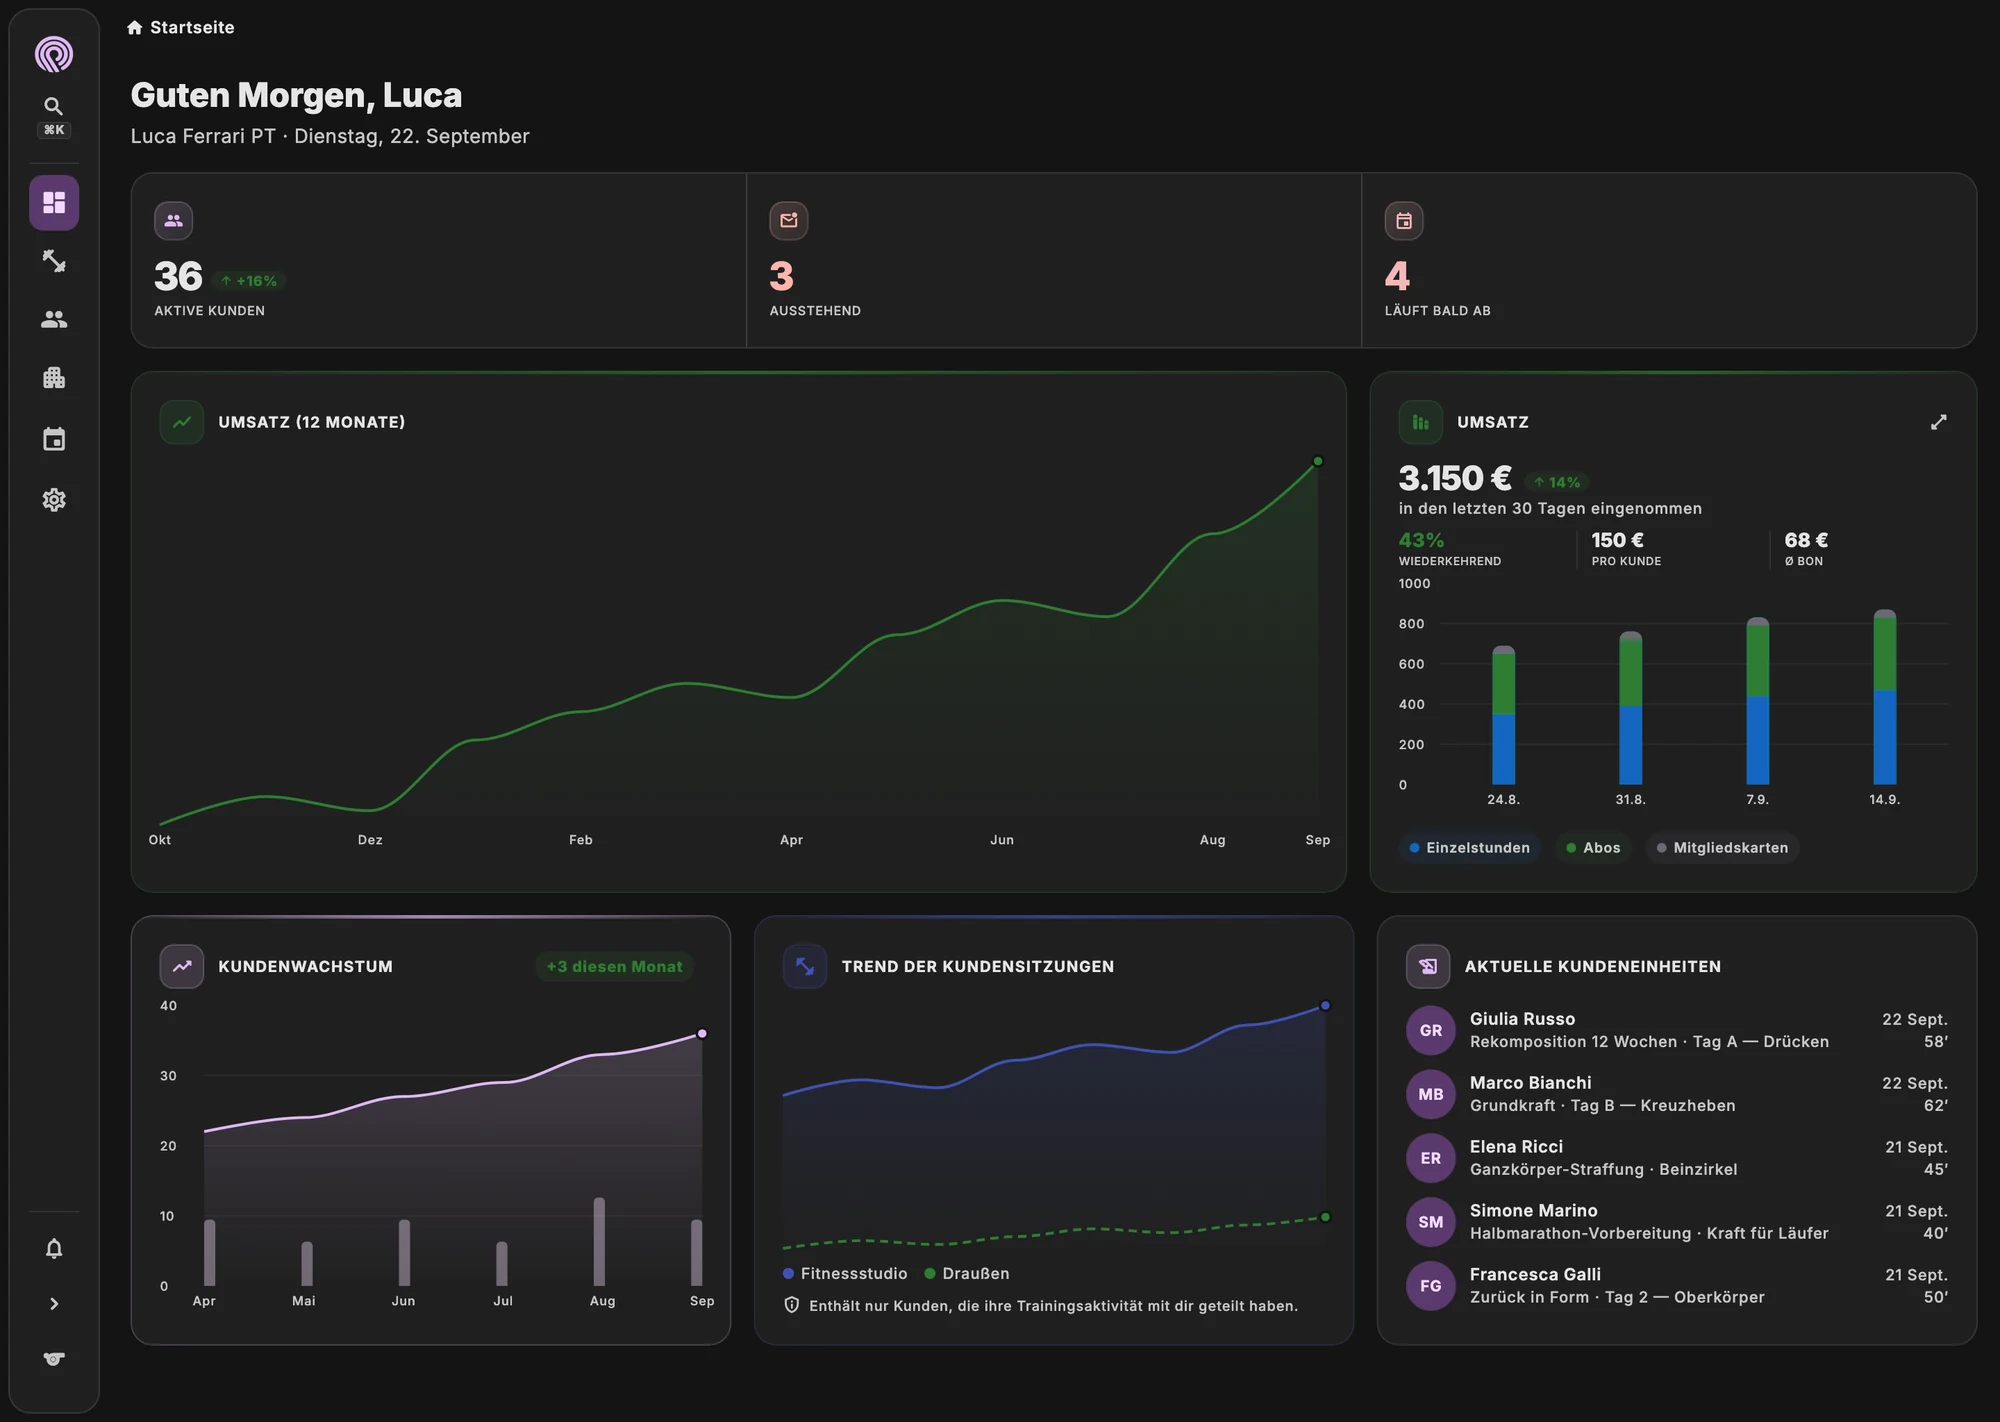Image resolution: width=2000 pixels, height=1422 pixels.
Task: Click the pending mail icon above Ausstehend
Action: point(789,221)
